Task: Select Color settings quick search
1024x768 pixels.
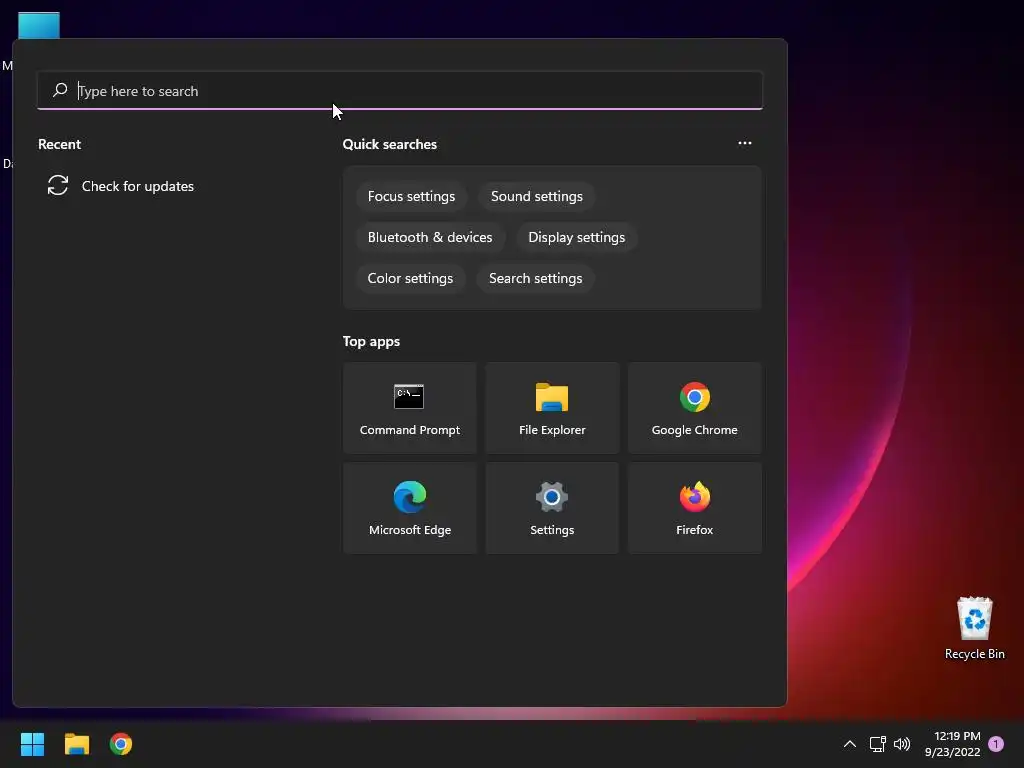Action: (x=410, y=279)
